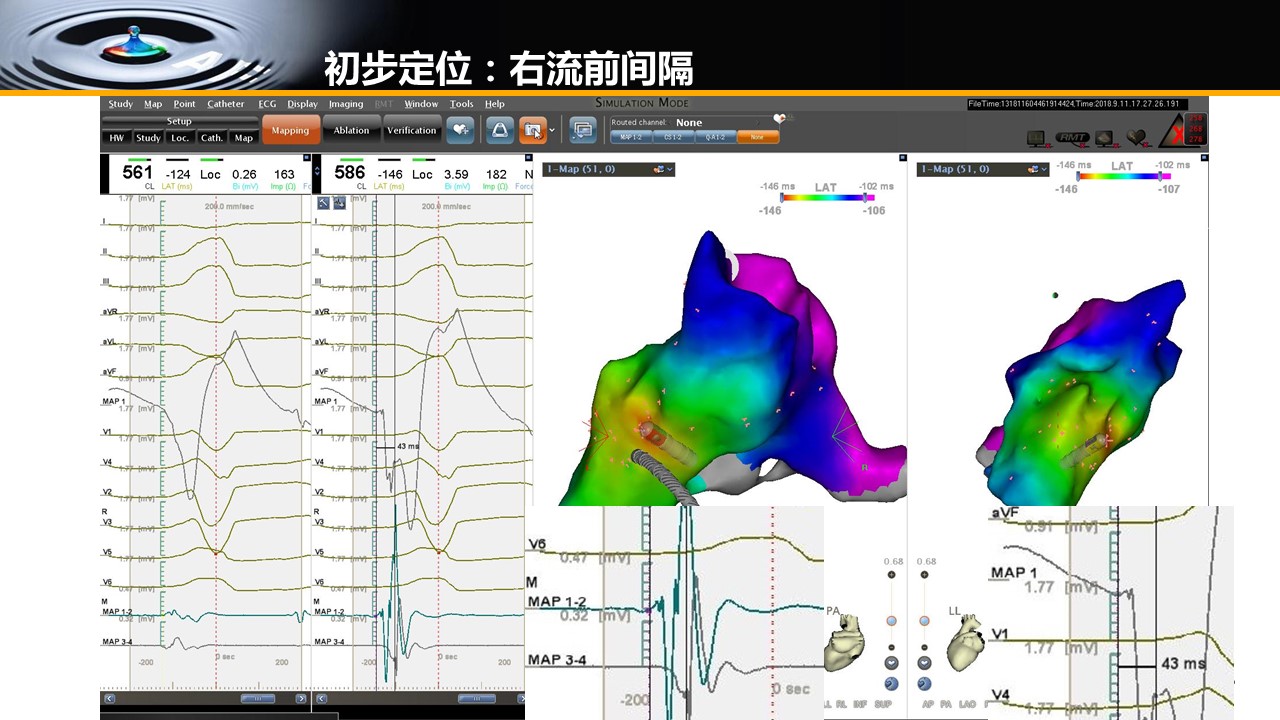Click the window layout toolbar icon
The image size is (1280, 720).
coord(582,130)
